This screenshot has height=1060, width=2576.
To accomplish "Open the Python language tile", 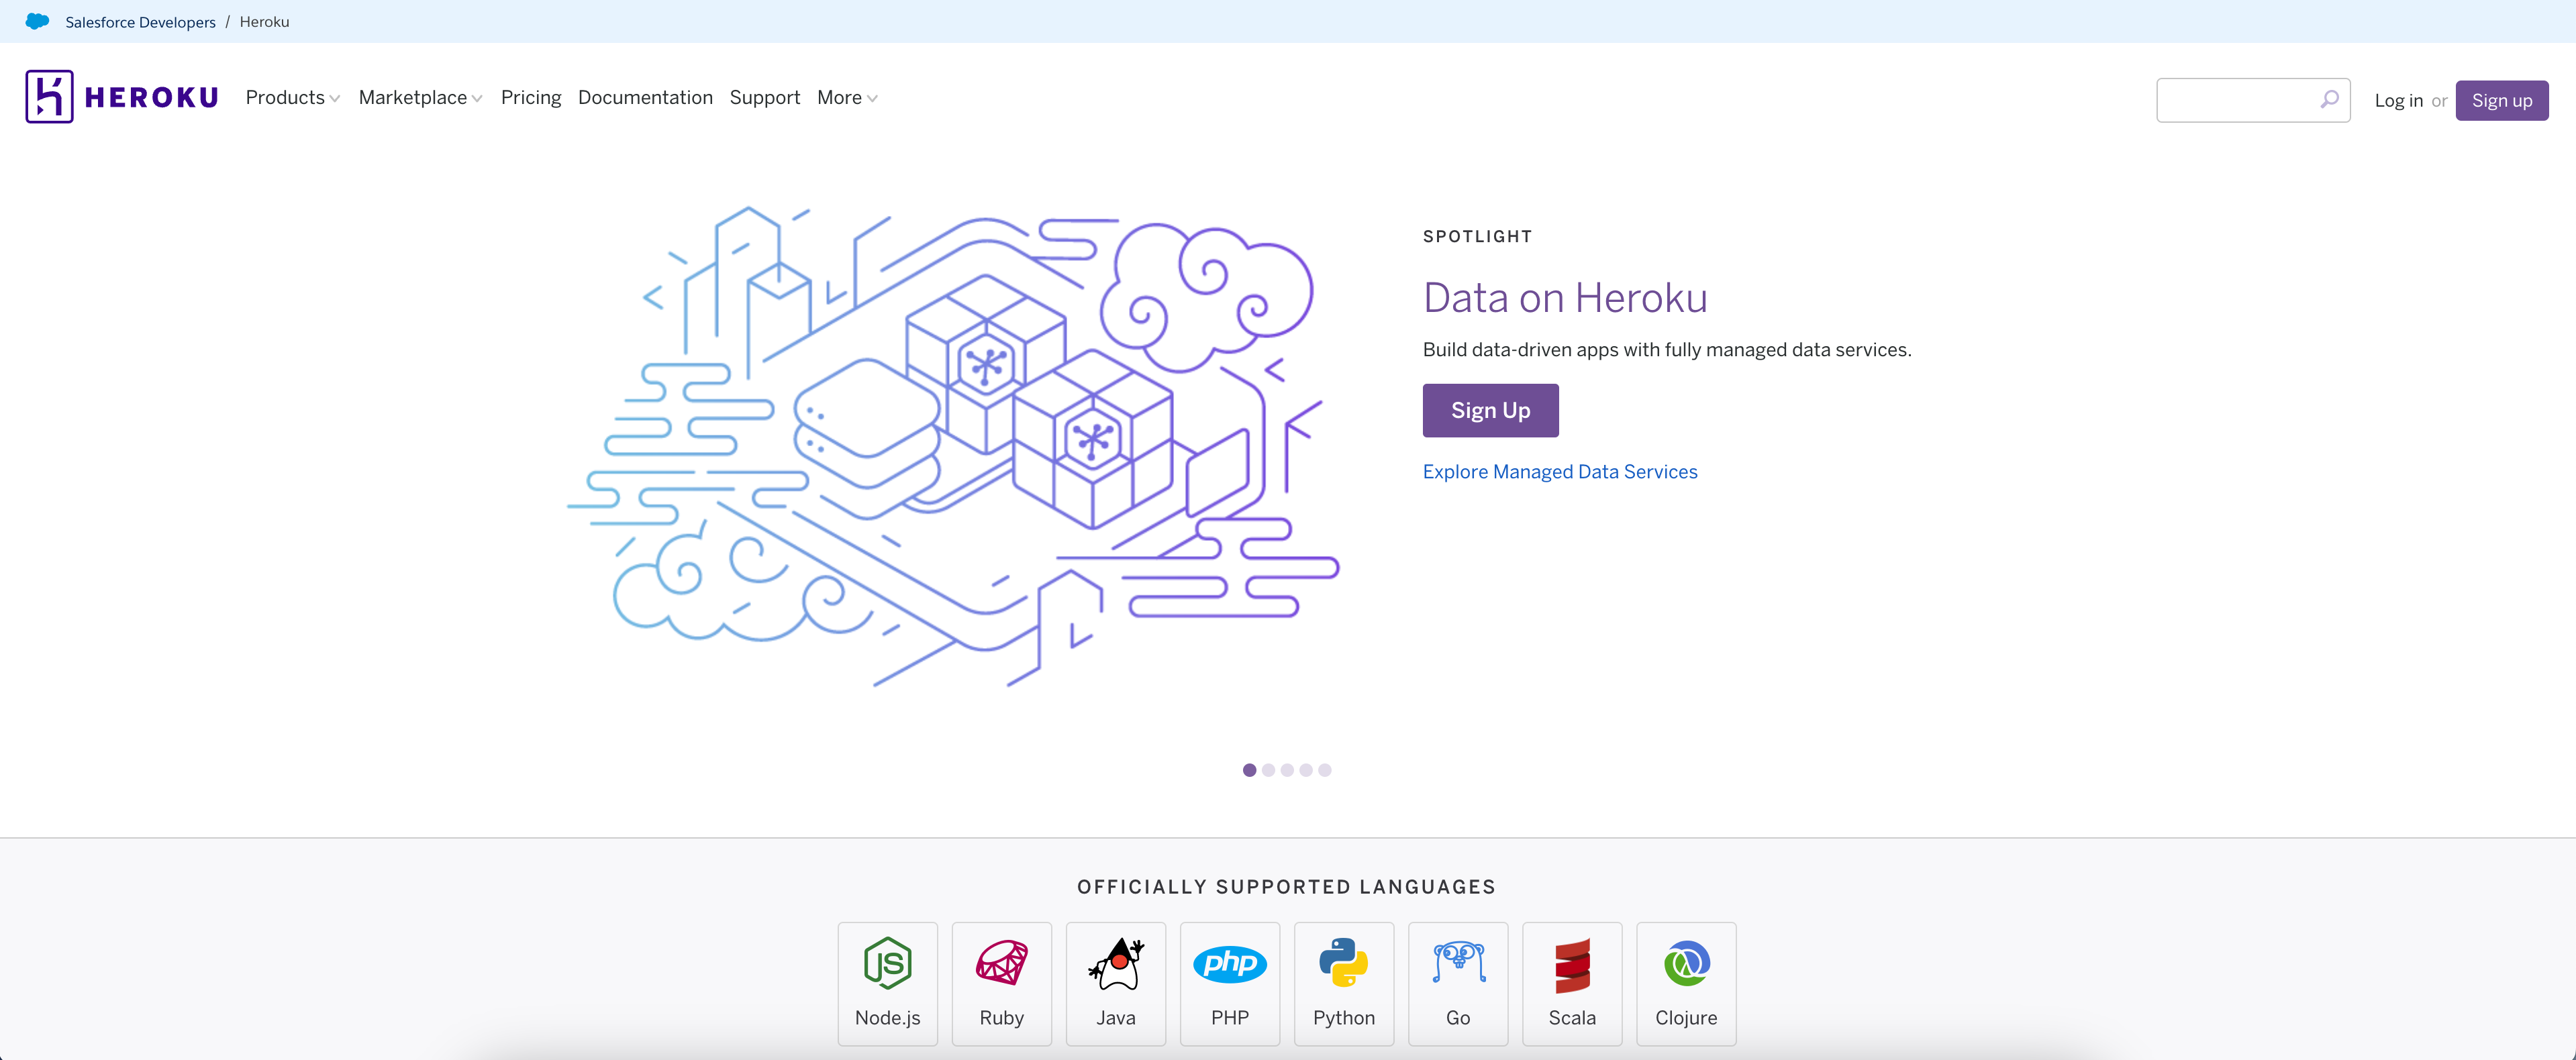I will coord(1343,984).
